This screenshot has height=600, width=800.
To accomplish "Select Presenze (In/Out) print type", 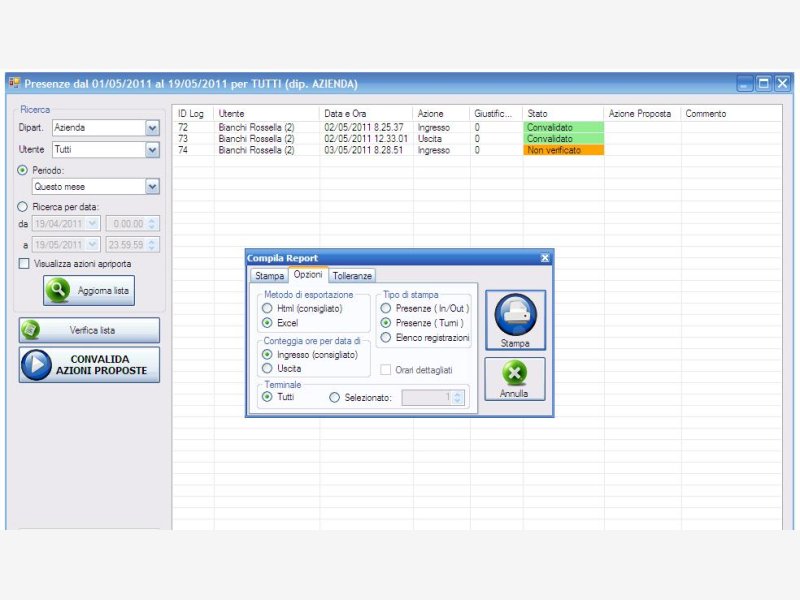I will tap(386, 308).
